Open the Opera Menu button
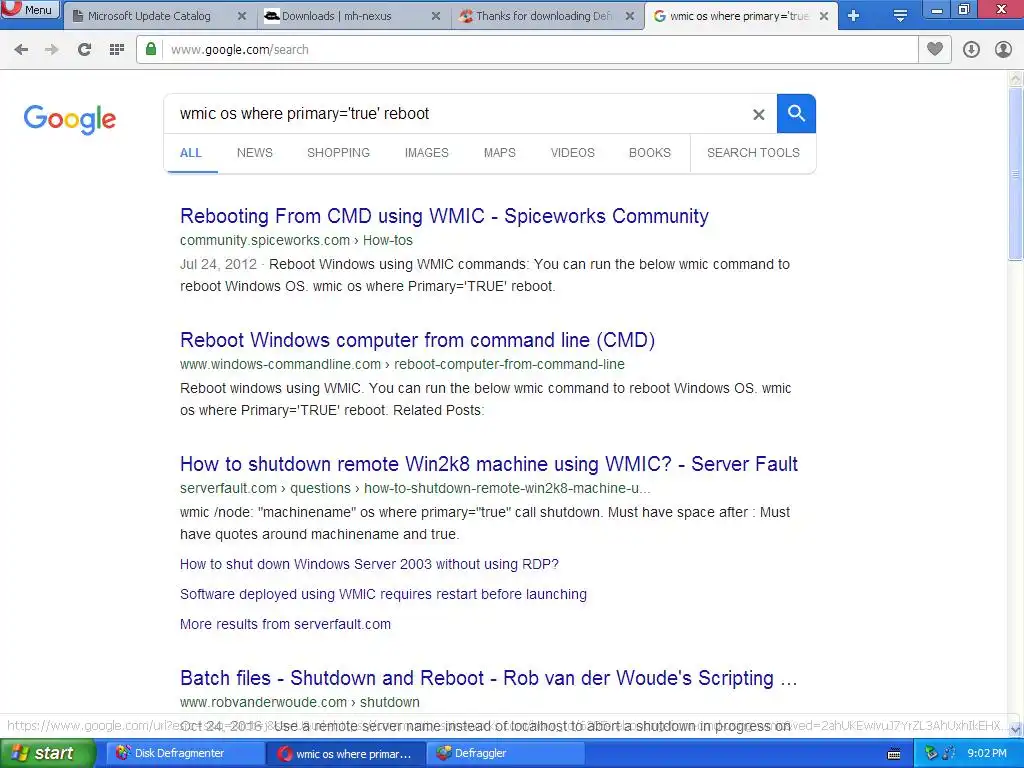Image resolution: width=1024 pixels, height=768 pixels. pyautogui.click(x=30, y=10)
